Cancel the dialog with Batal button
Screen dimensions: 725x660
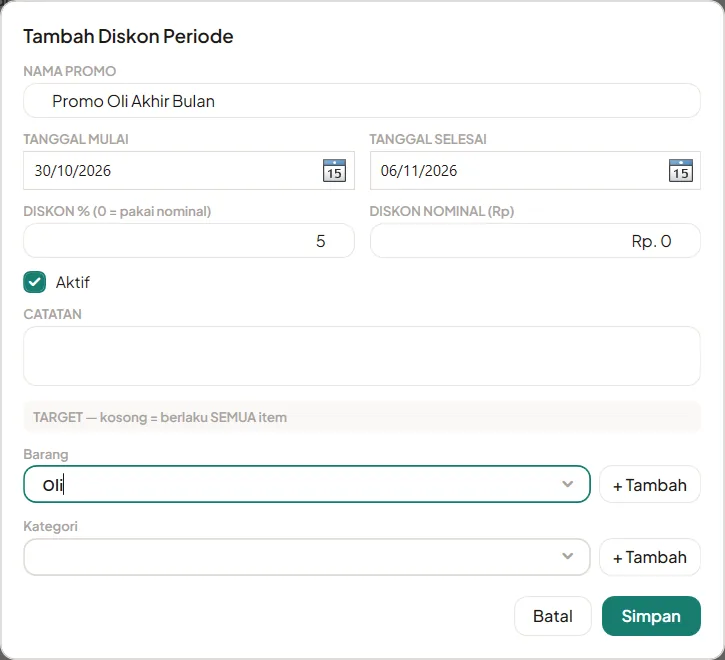tap(553, 616)
